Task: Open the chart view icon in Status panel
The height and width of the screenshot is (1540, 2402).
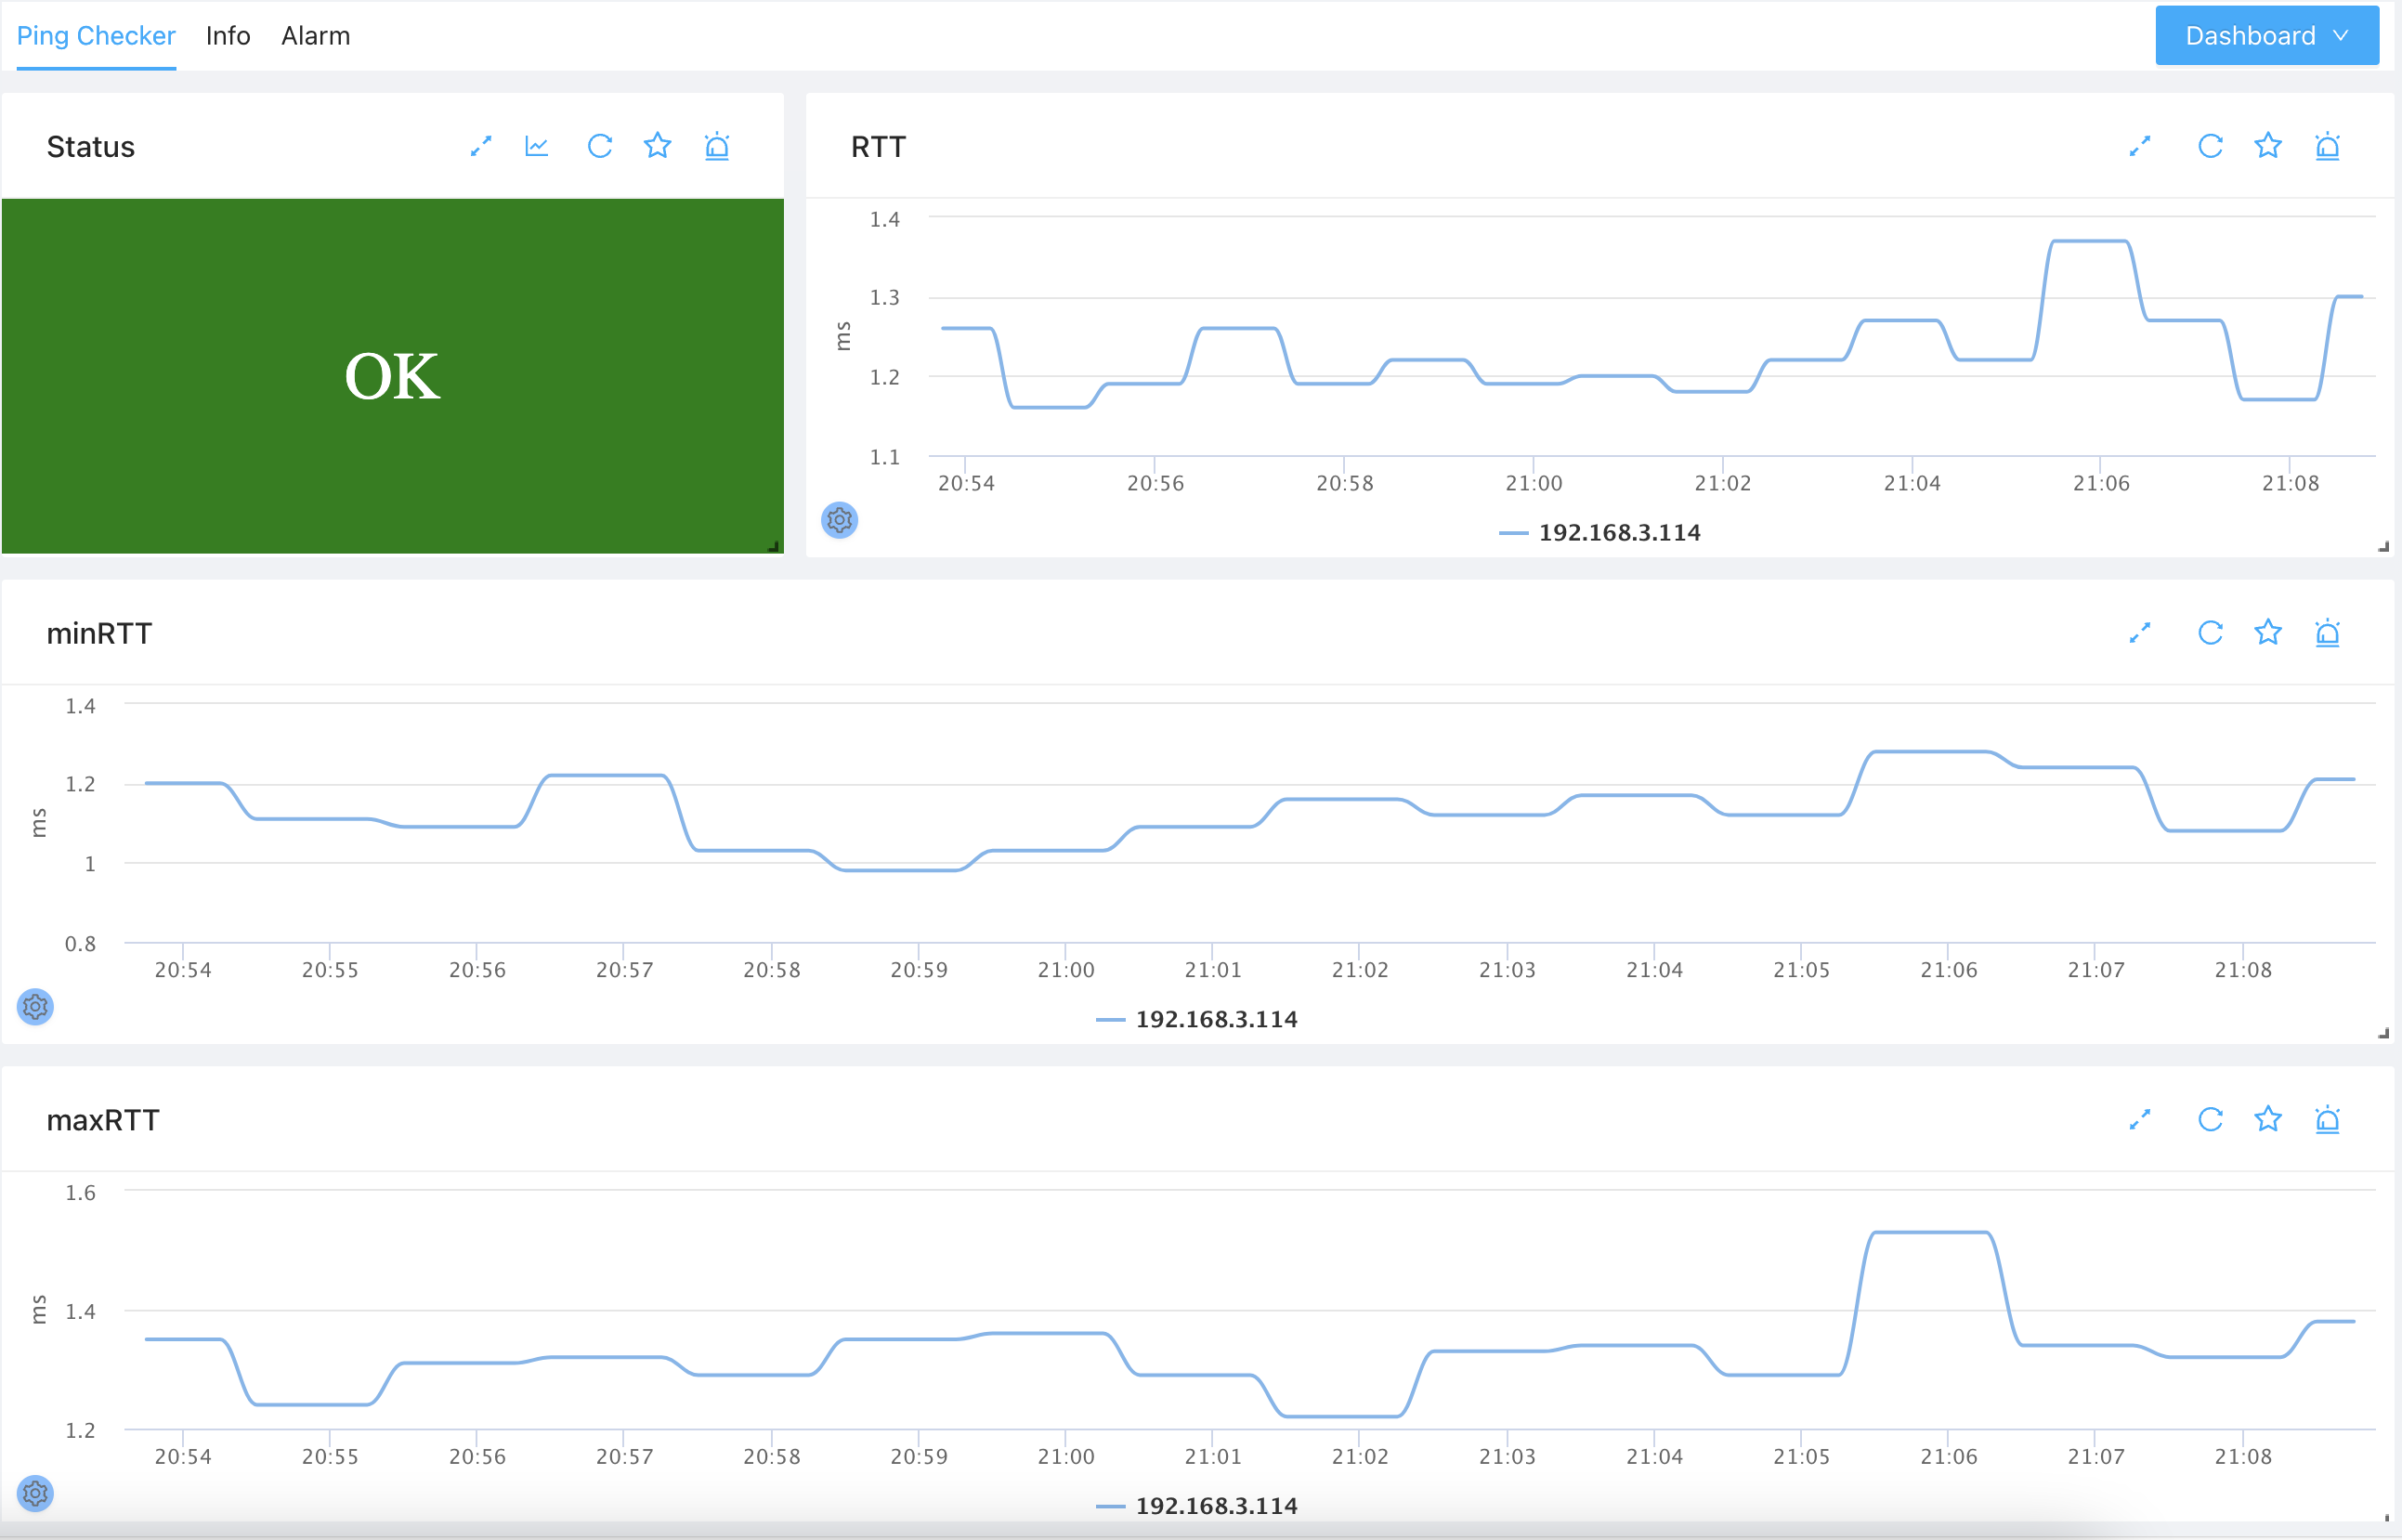Action: coord(537,147)
